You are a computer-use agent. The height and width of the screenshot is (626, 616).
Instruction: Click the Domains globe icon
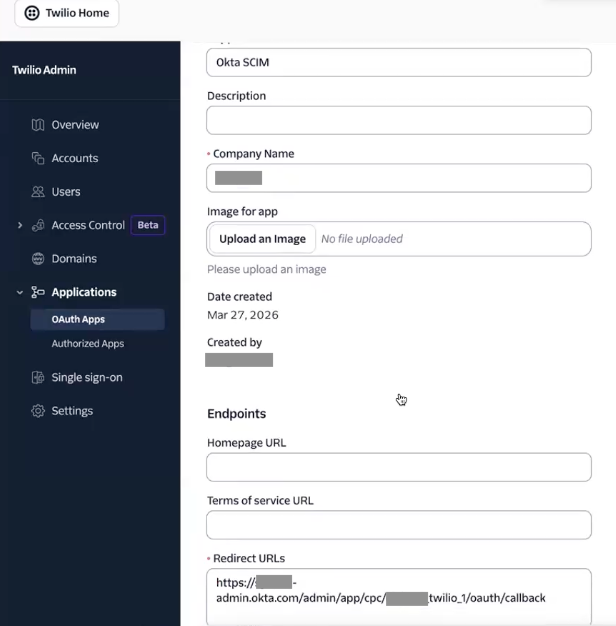click(38, 259)
